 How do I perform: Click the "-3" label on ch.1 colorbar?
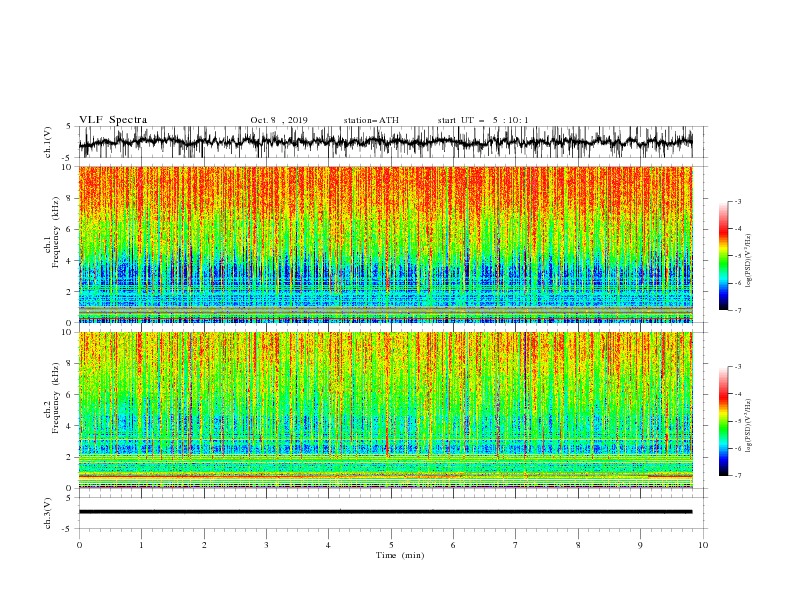(x=738, y=201)
